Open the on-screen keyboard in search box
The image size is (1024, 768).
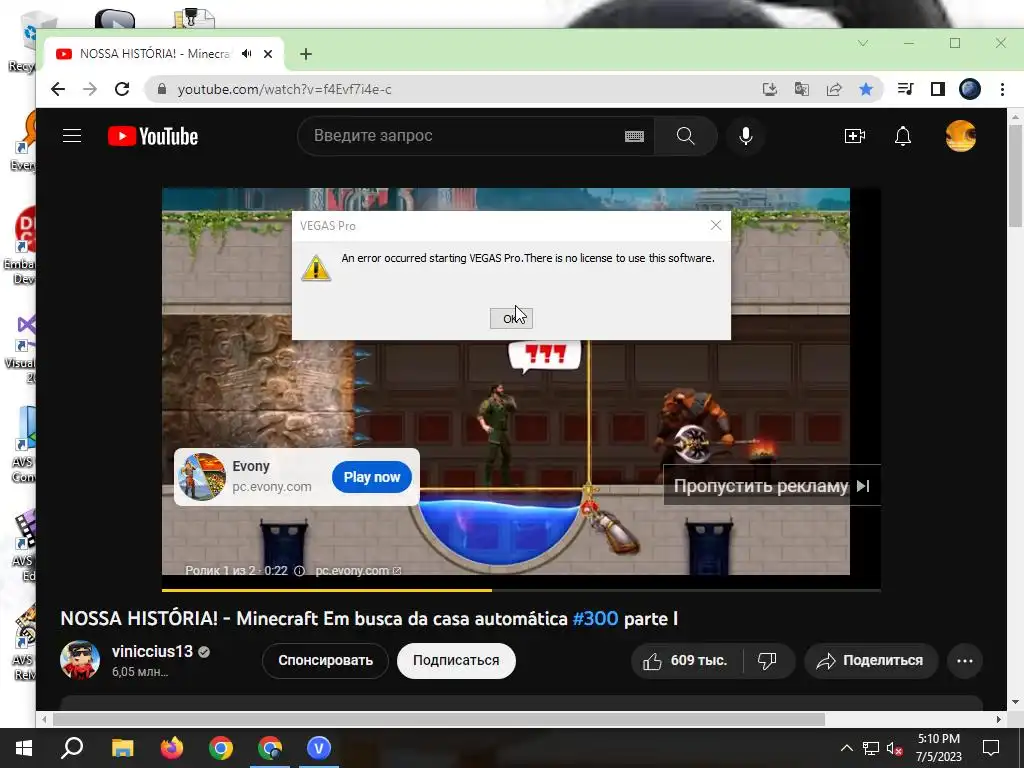click(634, 136)
